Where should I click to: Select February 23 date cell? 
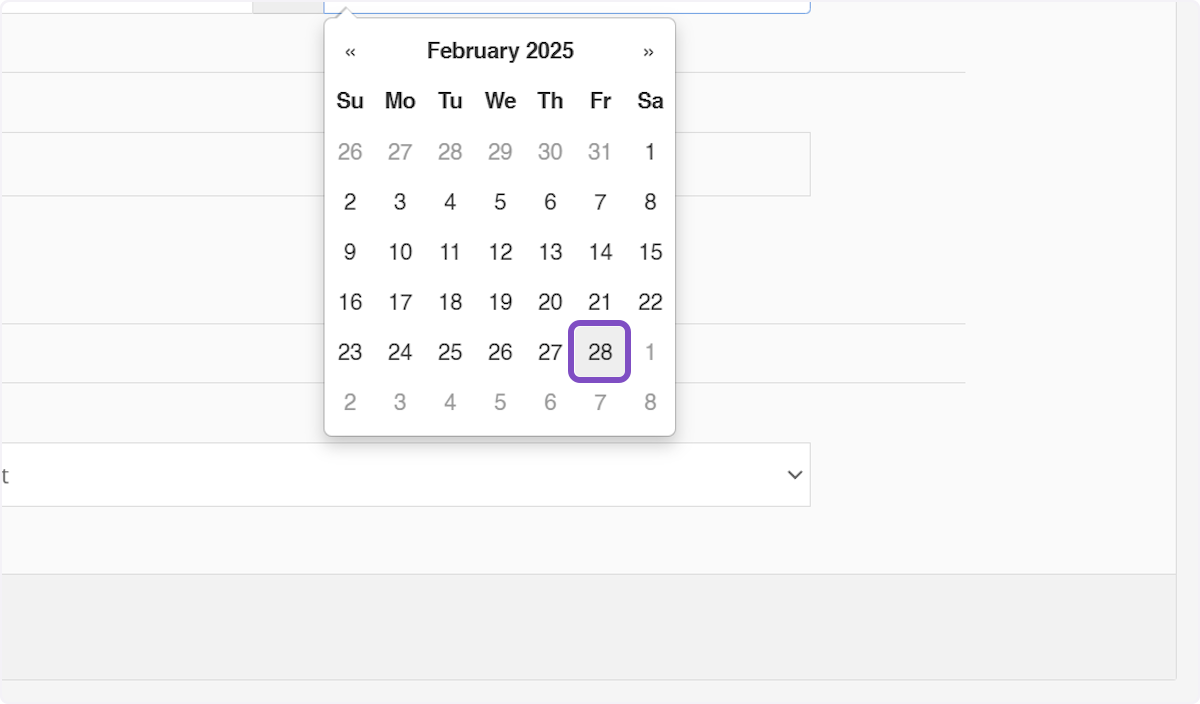tap(350, 352)
